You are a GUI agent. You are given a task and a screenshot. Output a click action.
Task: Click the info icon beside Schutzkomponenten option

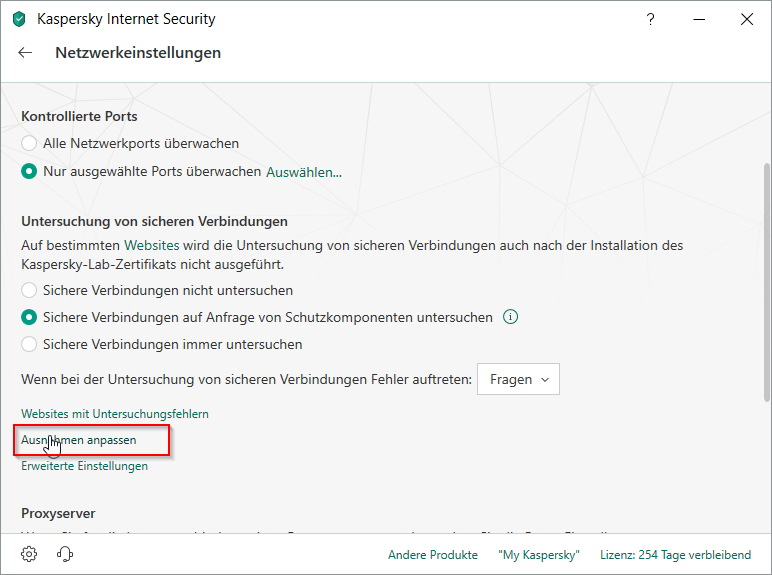(x=511, y=317)
